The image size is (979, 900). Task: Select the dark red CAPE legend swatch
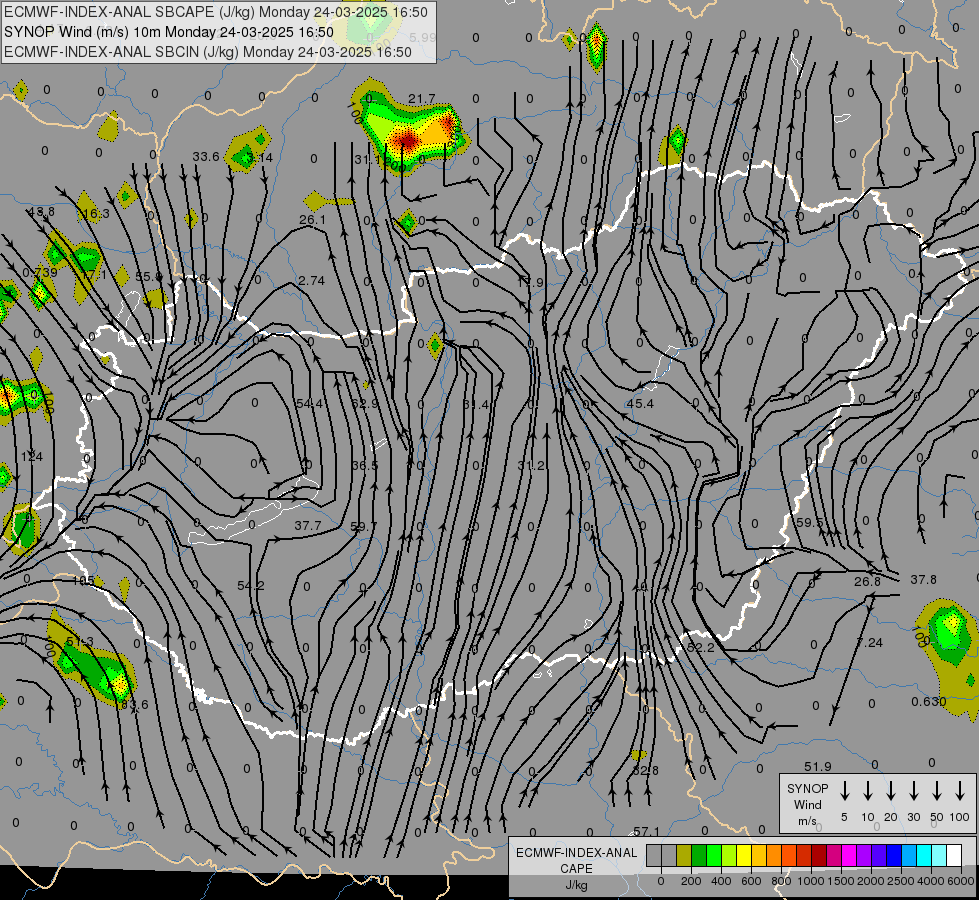pos(819,855)
